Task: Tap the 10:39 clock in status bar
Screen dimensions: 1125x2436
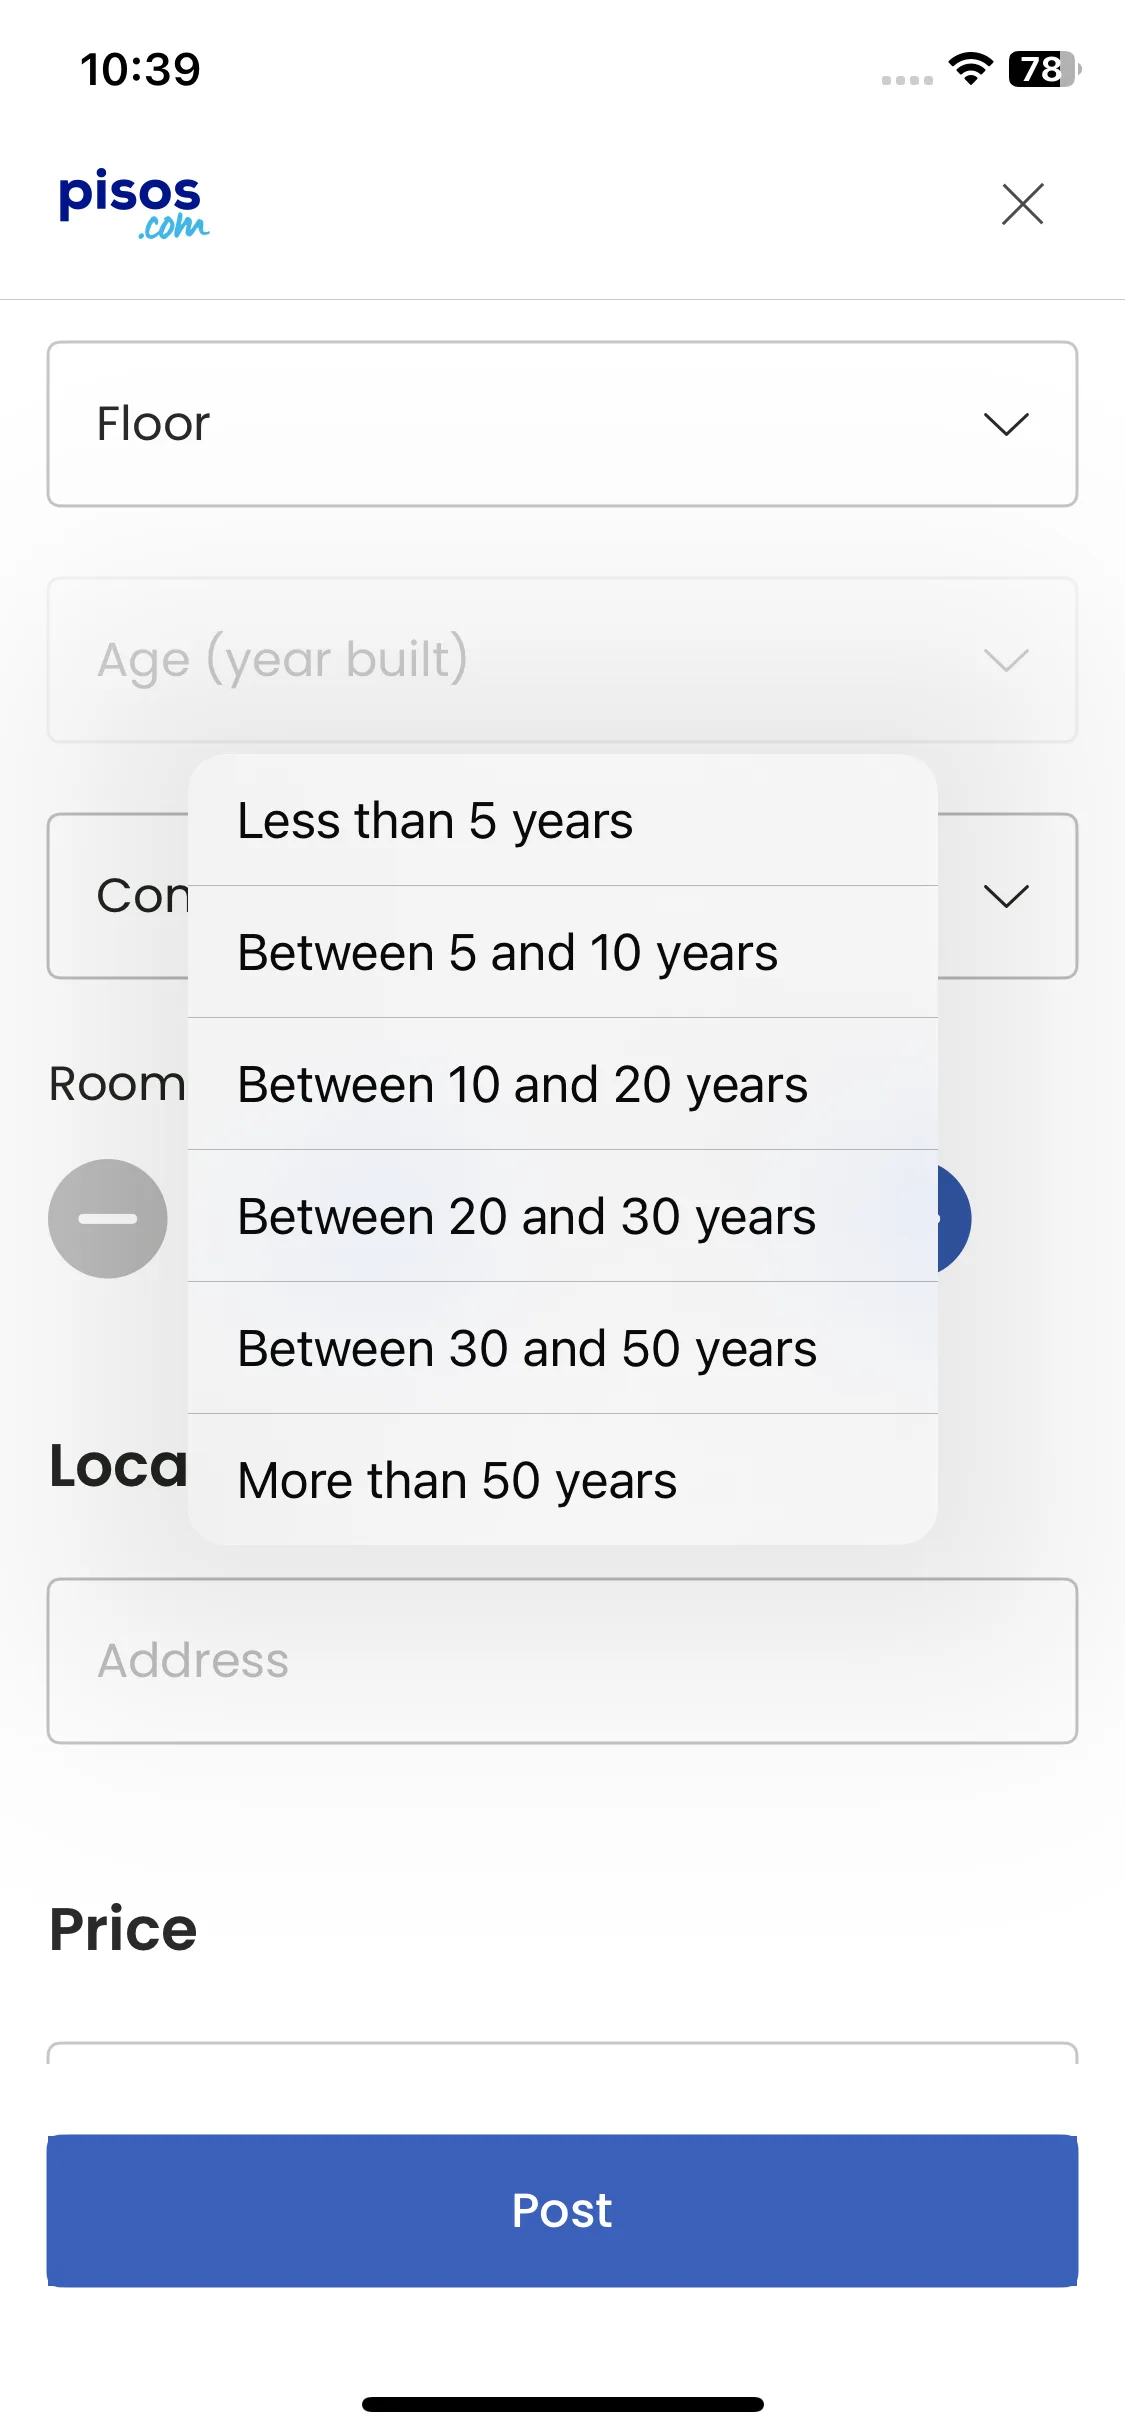Action: 140,70
